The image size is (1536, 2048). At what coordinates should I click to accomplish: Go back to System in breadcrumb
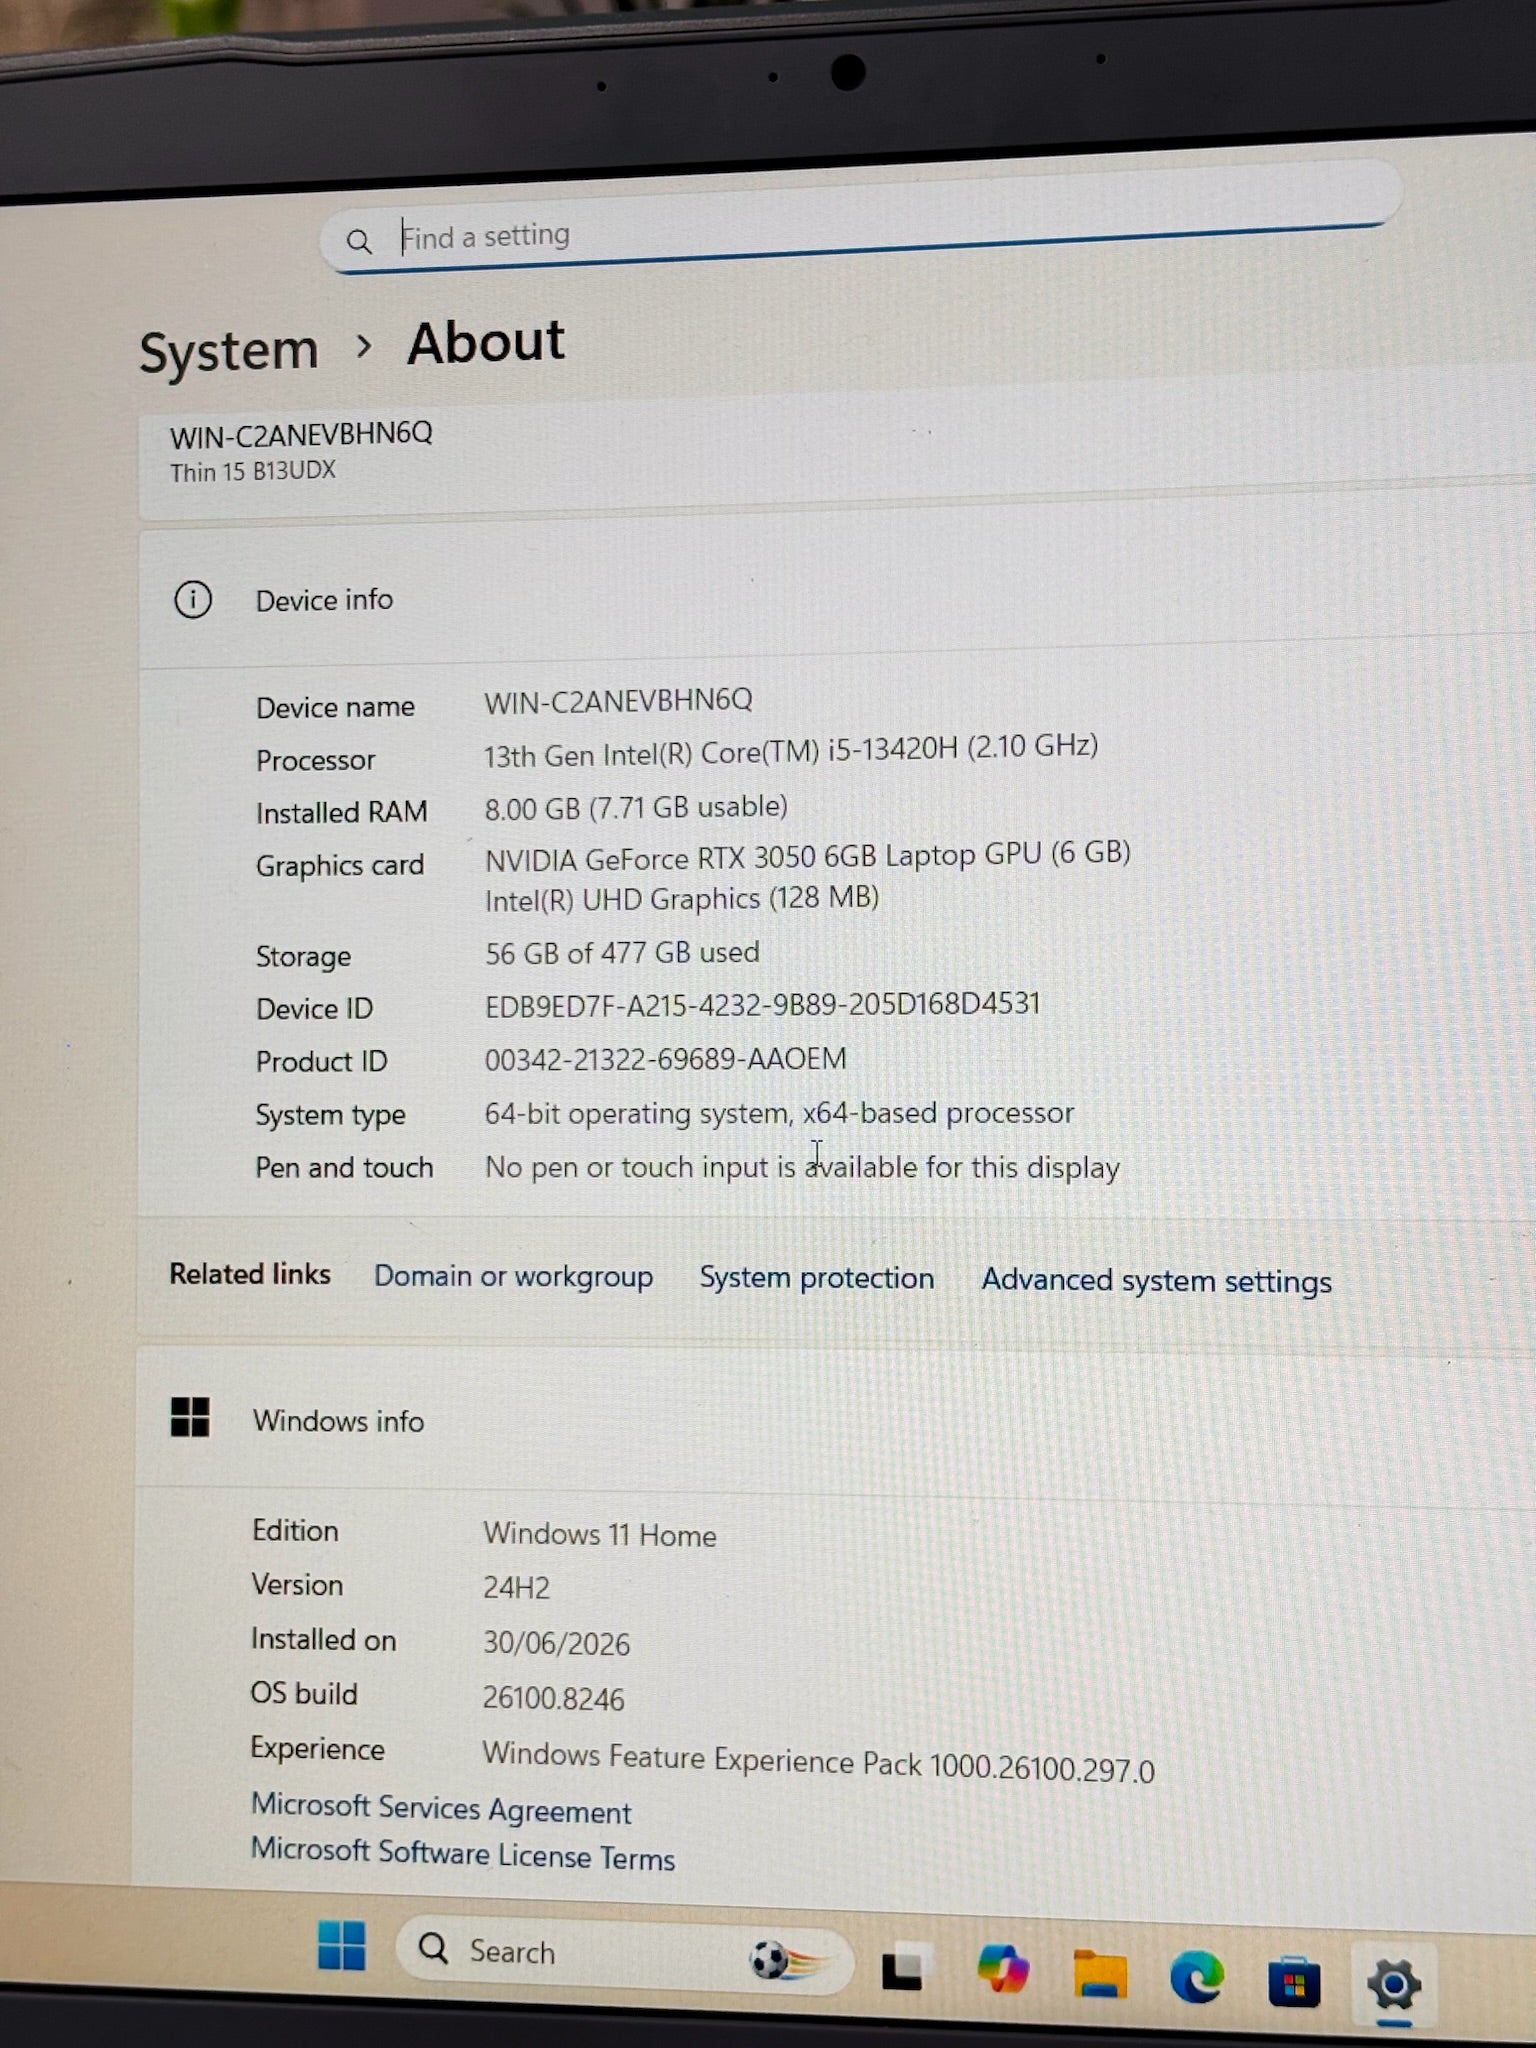click(x=229, y=351)
